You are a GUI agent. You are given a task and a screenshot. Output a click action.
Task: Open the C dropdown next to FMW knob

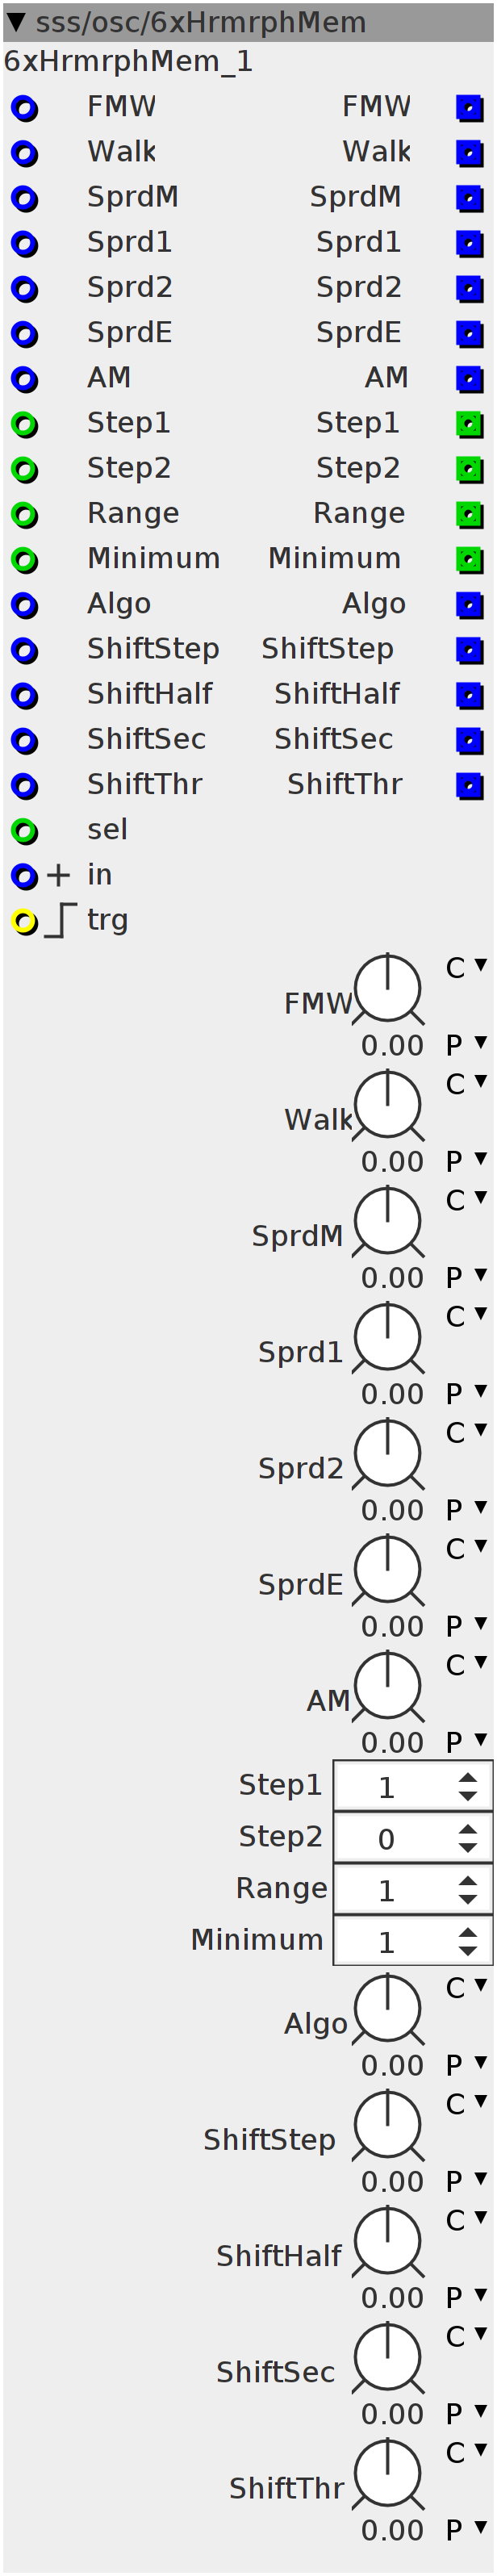point(466,967)
